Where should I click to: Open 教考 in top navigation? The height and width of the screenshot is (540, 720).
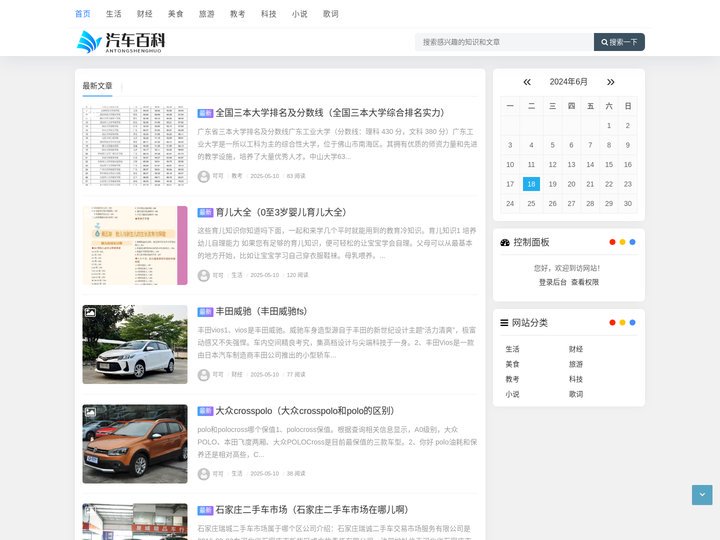(237, 14)
